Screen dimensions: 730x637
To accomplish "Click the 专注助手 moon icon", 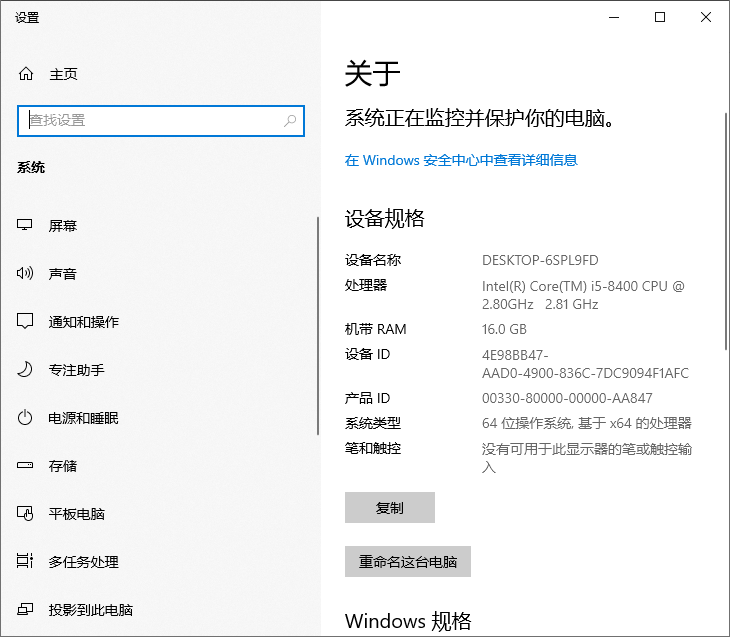I will coord(25,369).
